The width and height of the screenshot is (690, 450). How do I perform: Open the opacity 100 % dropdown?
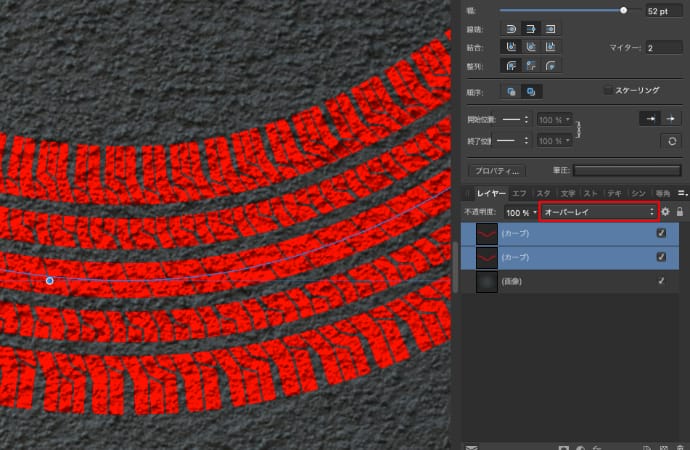click(x=519, y=212)
